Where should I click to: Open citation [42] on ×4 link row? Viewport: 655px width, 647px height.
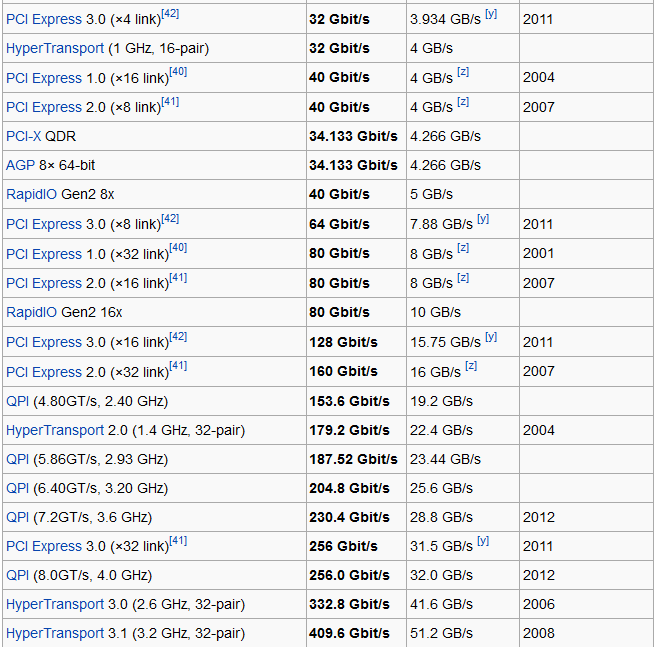click(x=170, y=13)
